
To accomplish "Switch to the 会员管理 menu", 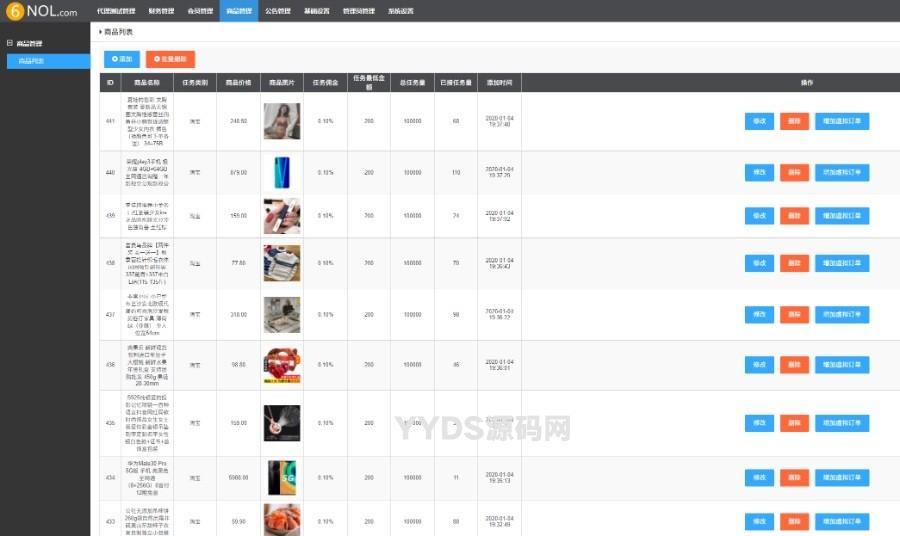I will [x=200, y=11].
